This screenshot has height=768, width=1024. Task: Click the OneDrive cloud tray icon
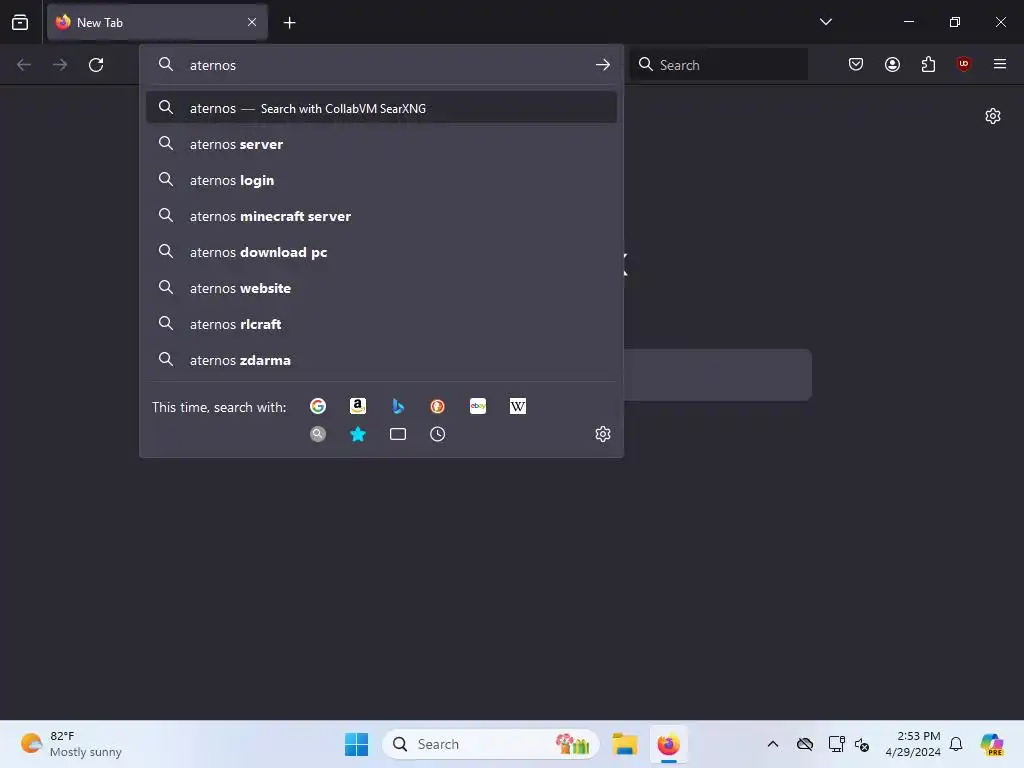pyautogui.click(x=805, y=744)
